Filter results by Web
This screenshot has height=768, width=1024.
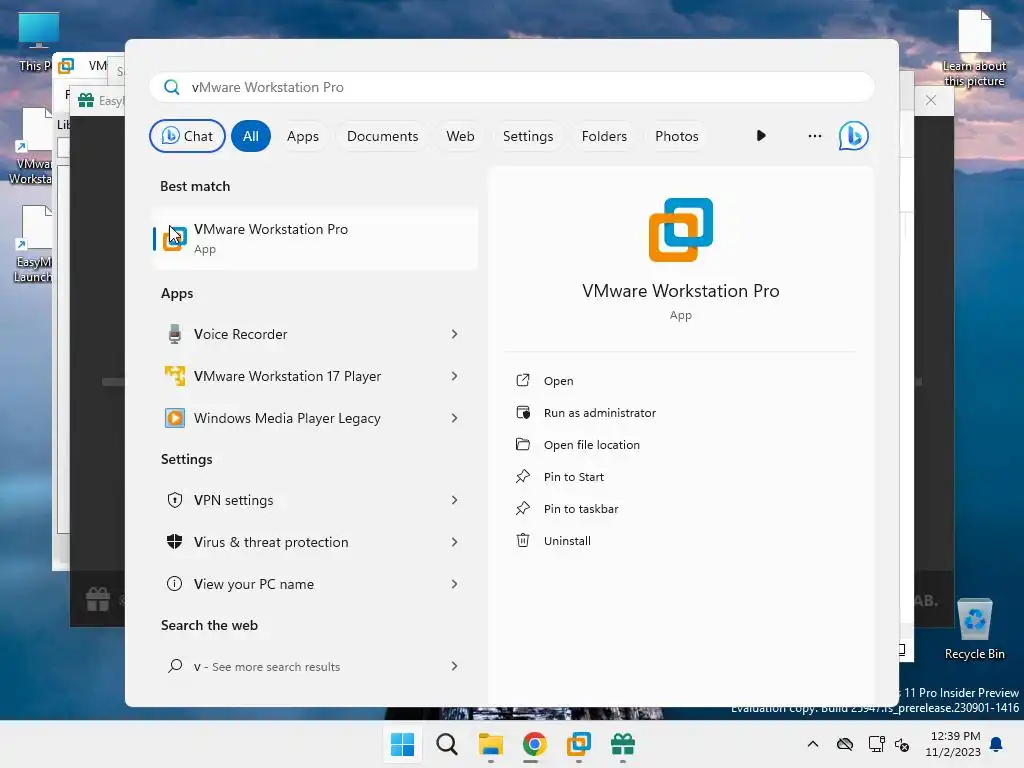click(x=460, y=136)
